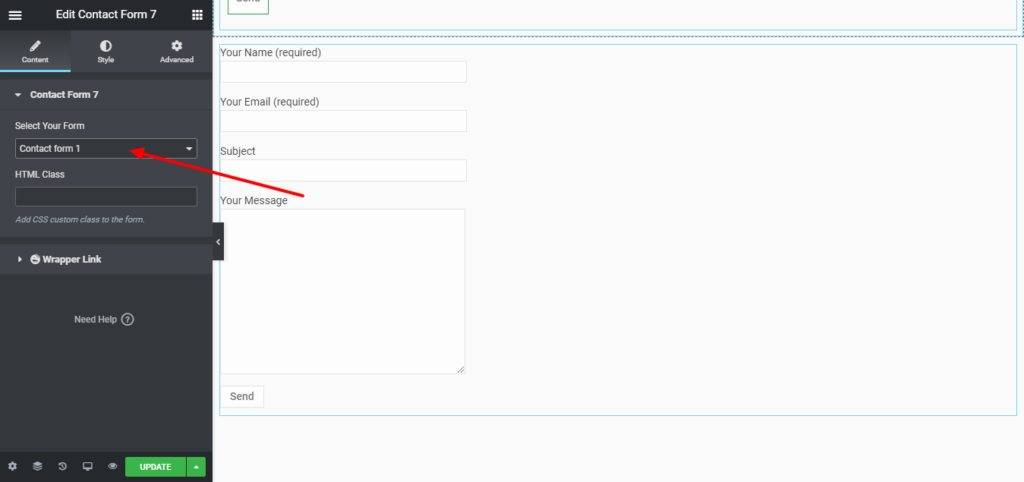Click the HTML Class input field
The width and height of the screenshot is (1024, 482).
(x=106, y=197)
